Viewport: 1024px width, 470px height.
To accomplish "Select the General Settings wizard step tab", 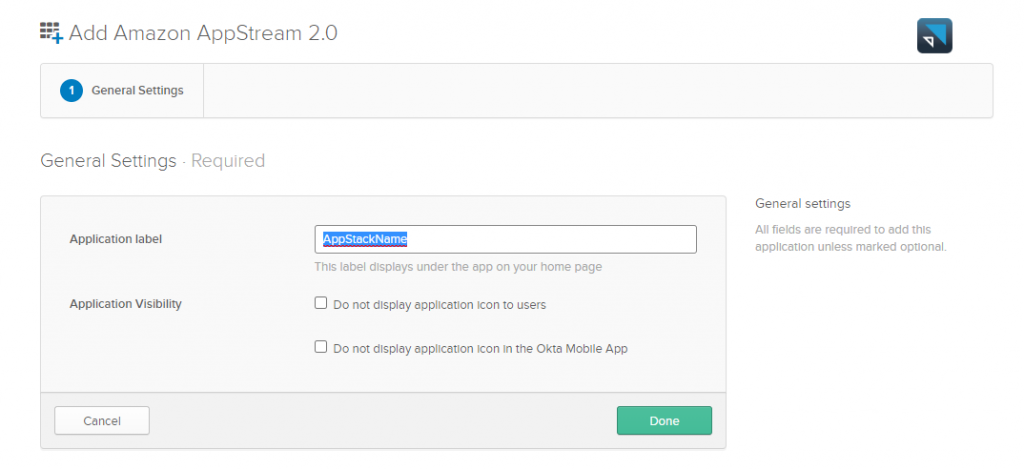I will pos(122,91).
